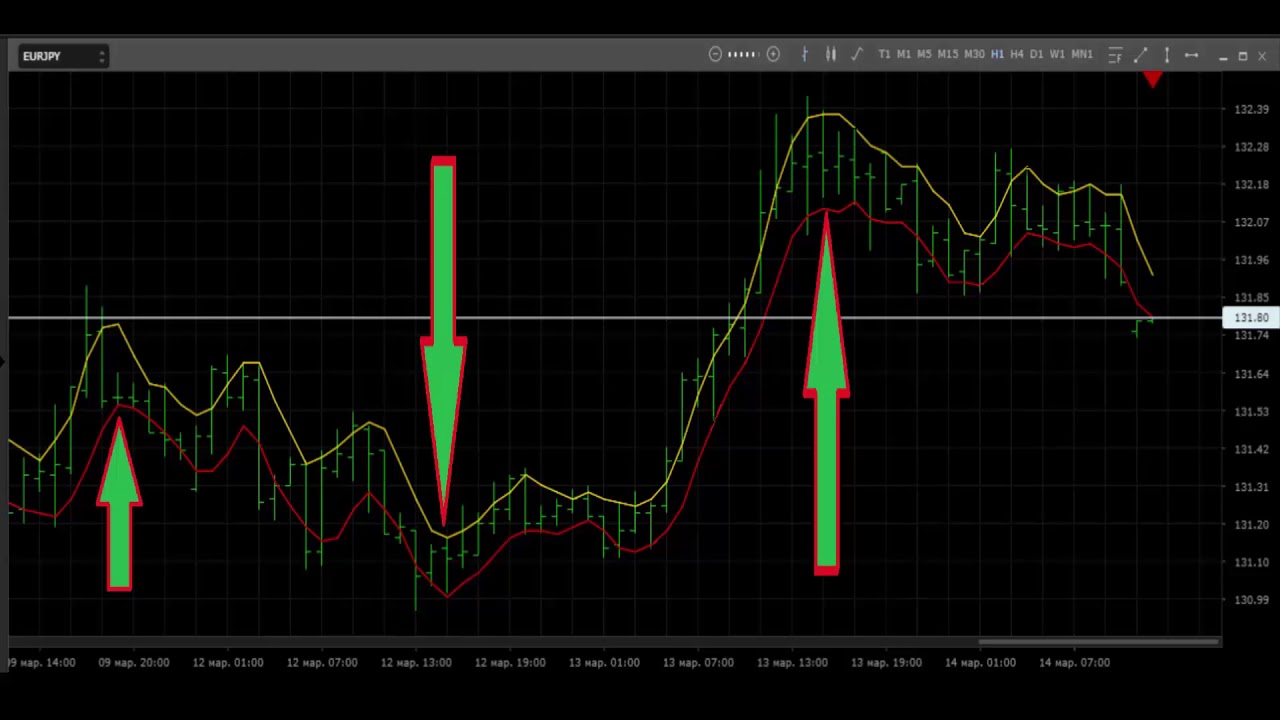The width and height of the screenshot is (1280, 720).
Task: Zoom out the chart with minus icon
Action: 715,55
